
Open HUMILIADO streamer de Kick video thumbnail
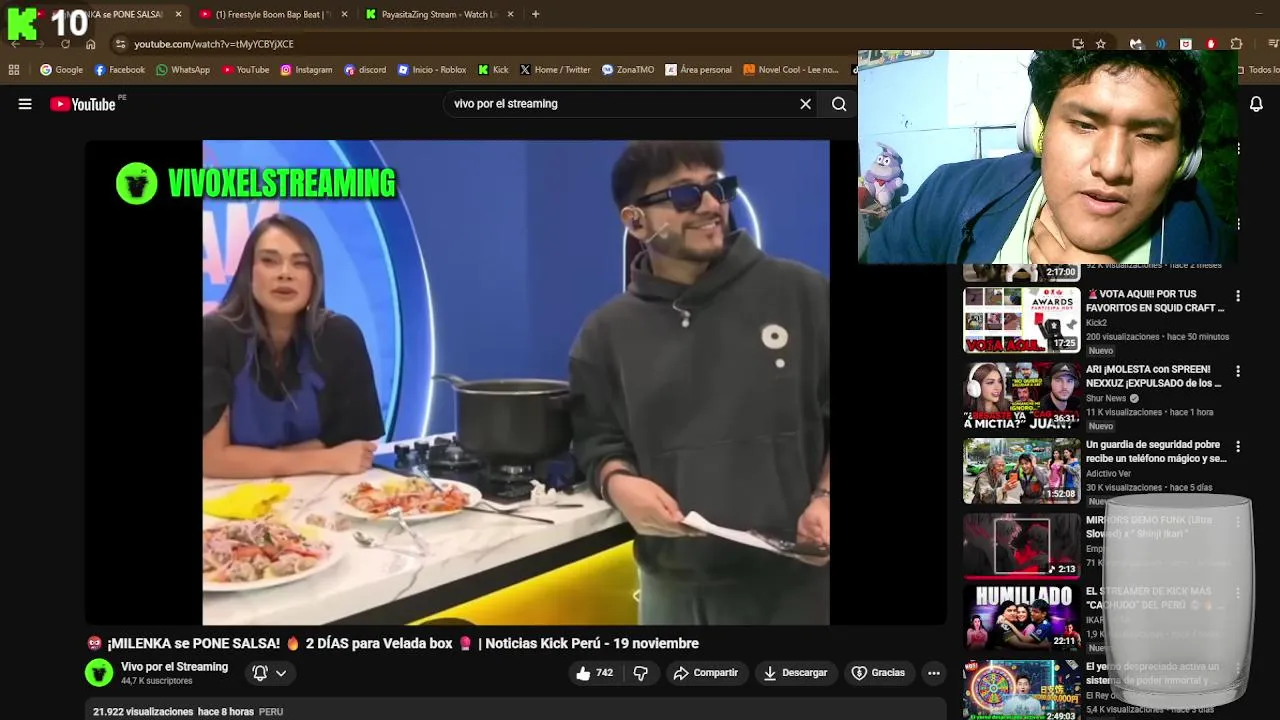click(x=1021, y=617)
